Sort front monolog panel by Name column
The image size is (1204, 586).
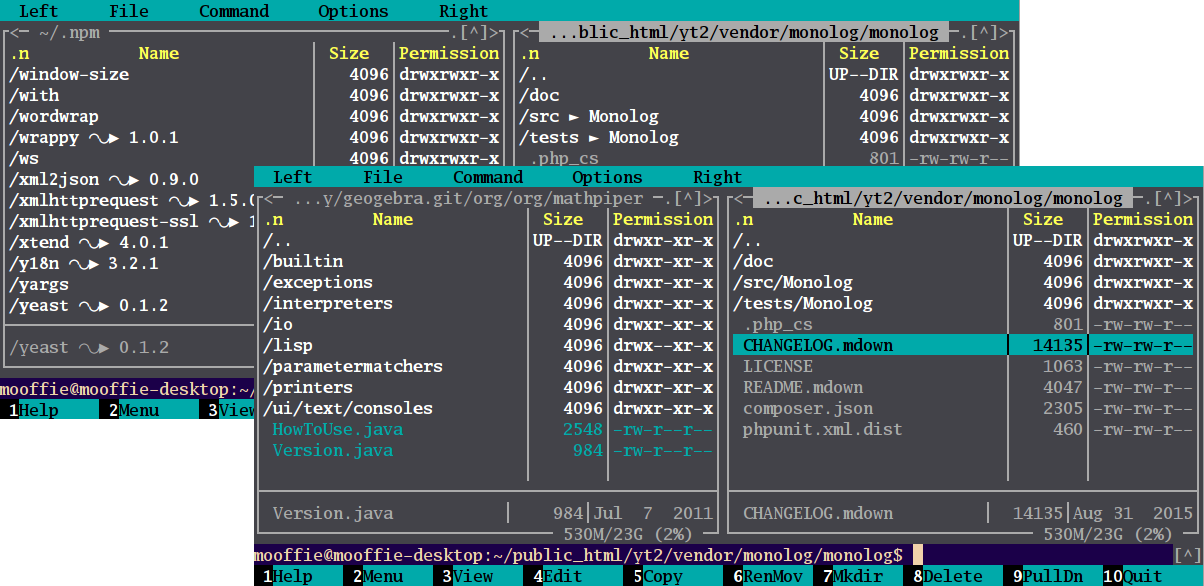pyautogui.click(x=873, y=220)
